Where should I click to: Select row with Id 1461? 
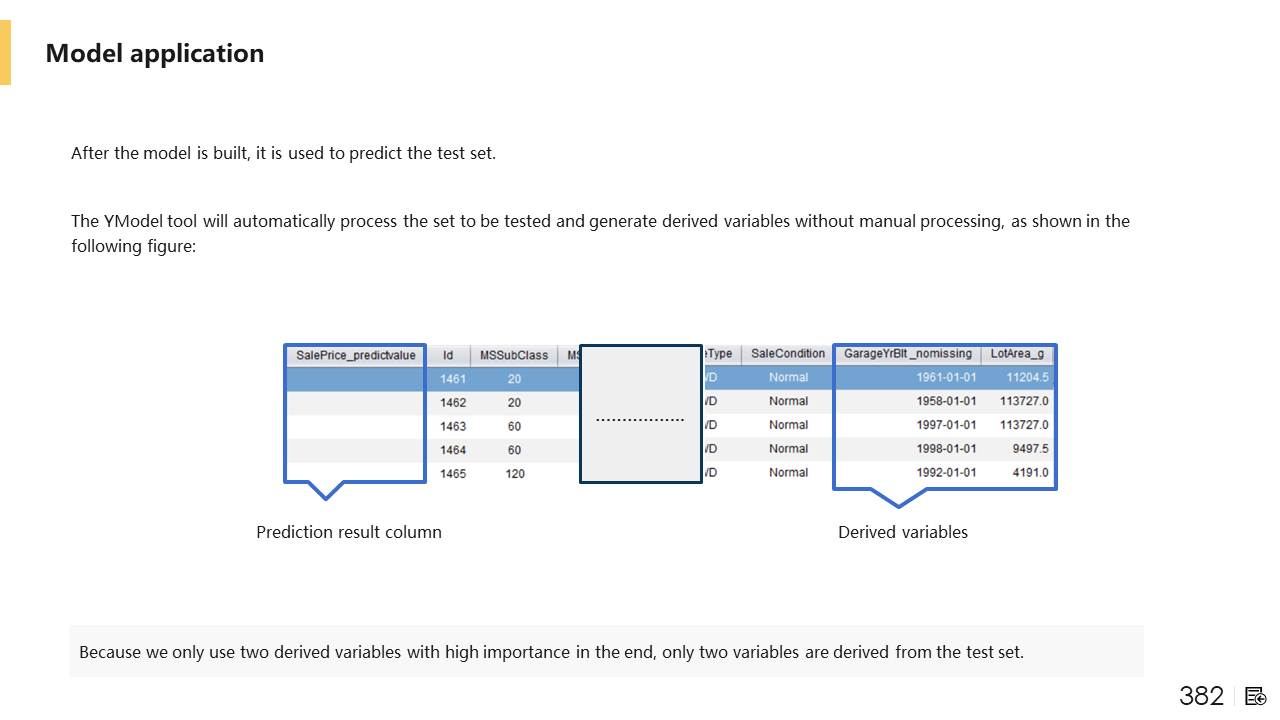pos(453,379)
